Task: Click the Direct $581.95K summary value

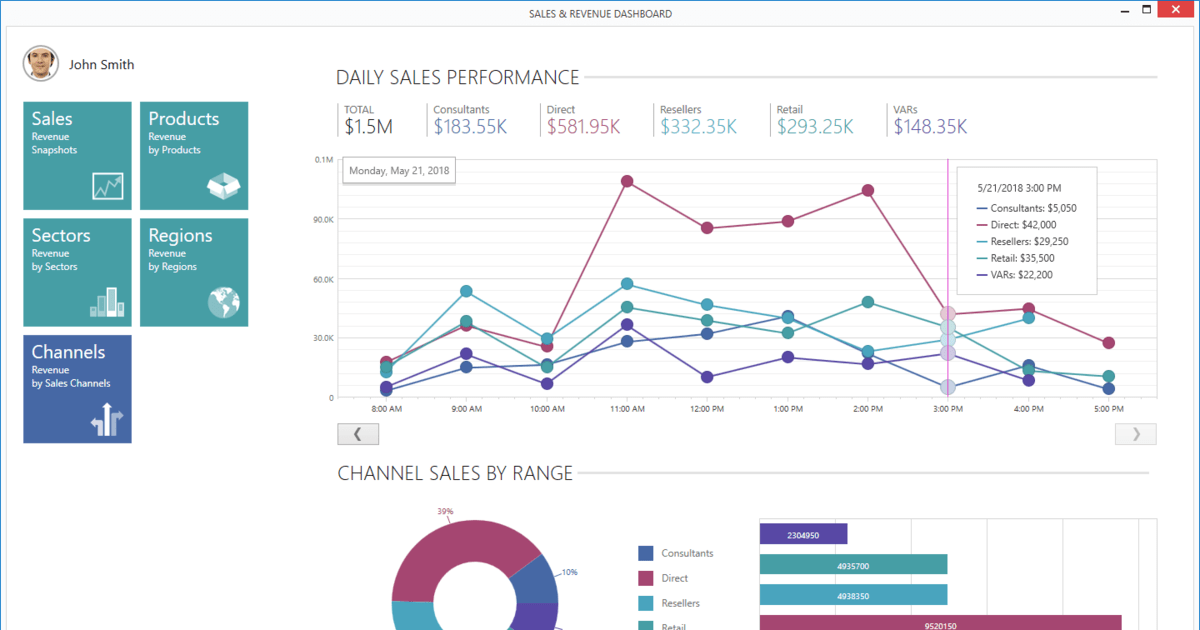Action: (583, 127)
